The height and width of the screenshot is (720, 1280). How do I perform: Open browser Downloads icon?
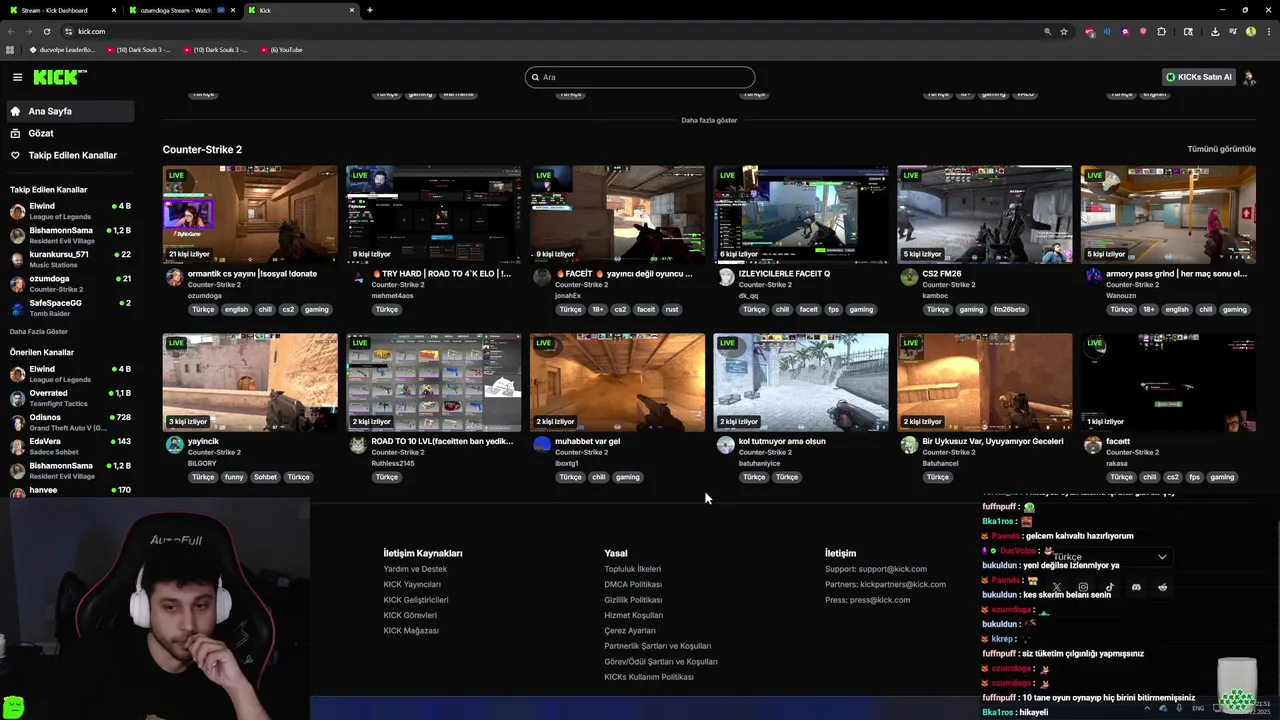(1214, 31)
